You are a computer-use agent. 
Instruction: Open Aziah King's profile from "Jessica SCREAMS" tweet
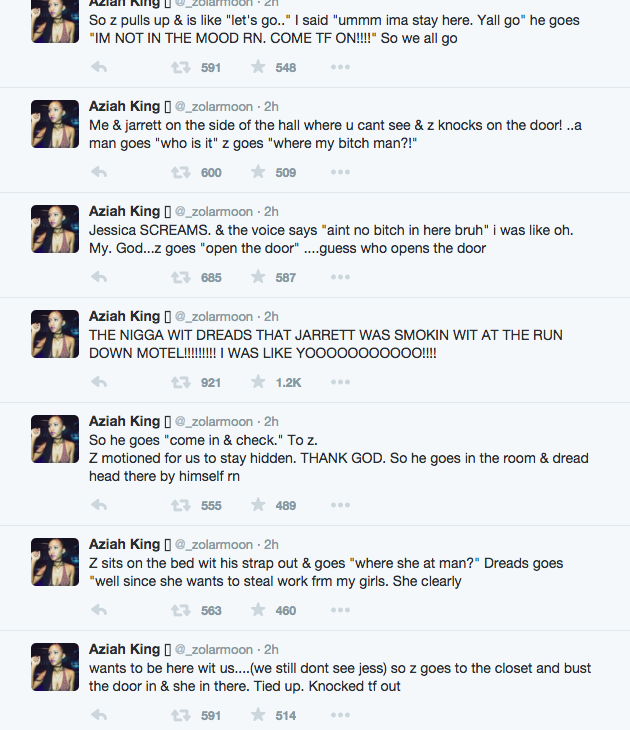tap(124, 212)
